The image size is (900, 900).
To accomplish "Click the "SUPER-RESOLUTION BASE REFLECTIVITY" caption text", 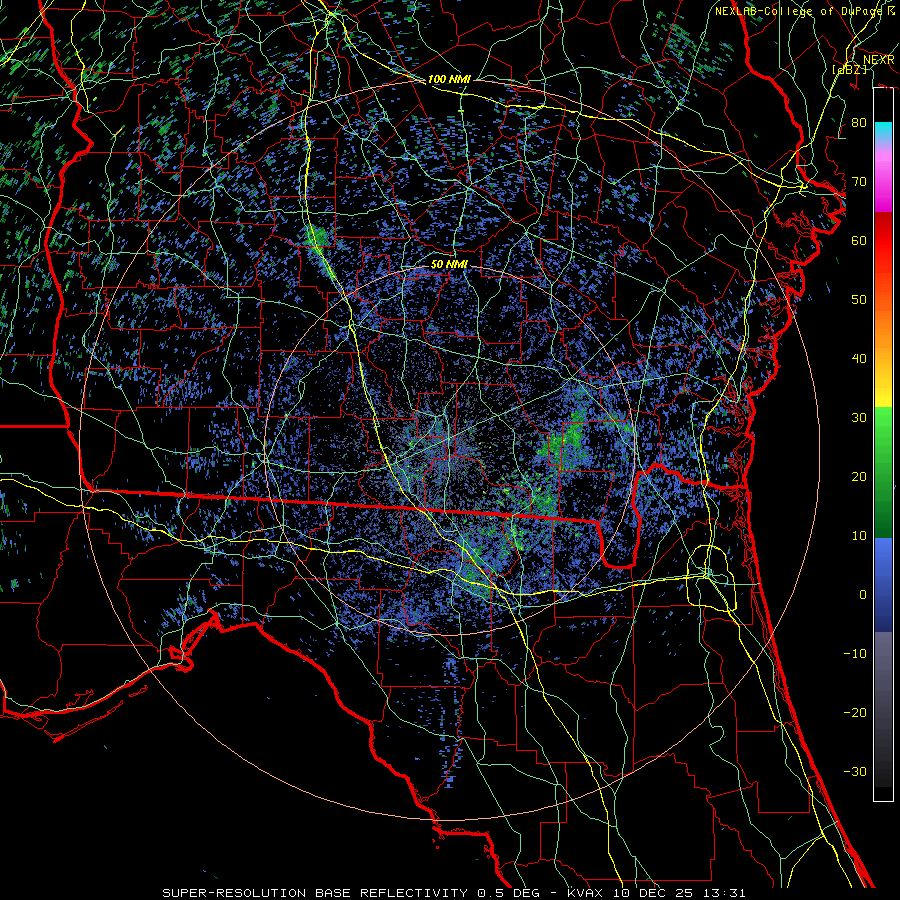I will click(315, 893).
